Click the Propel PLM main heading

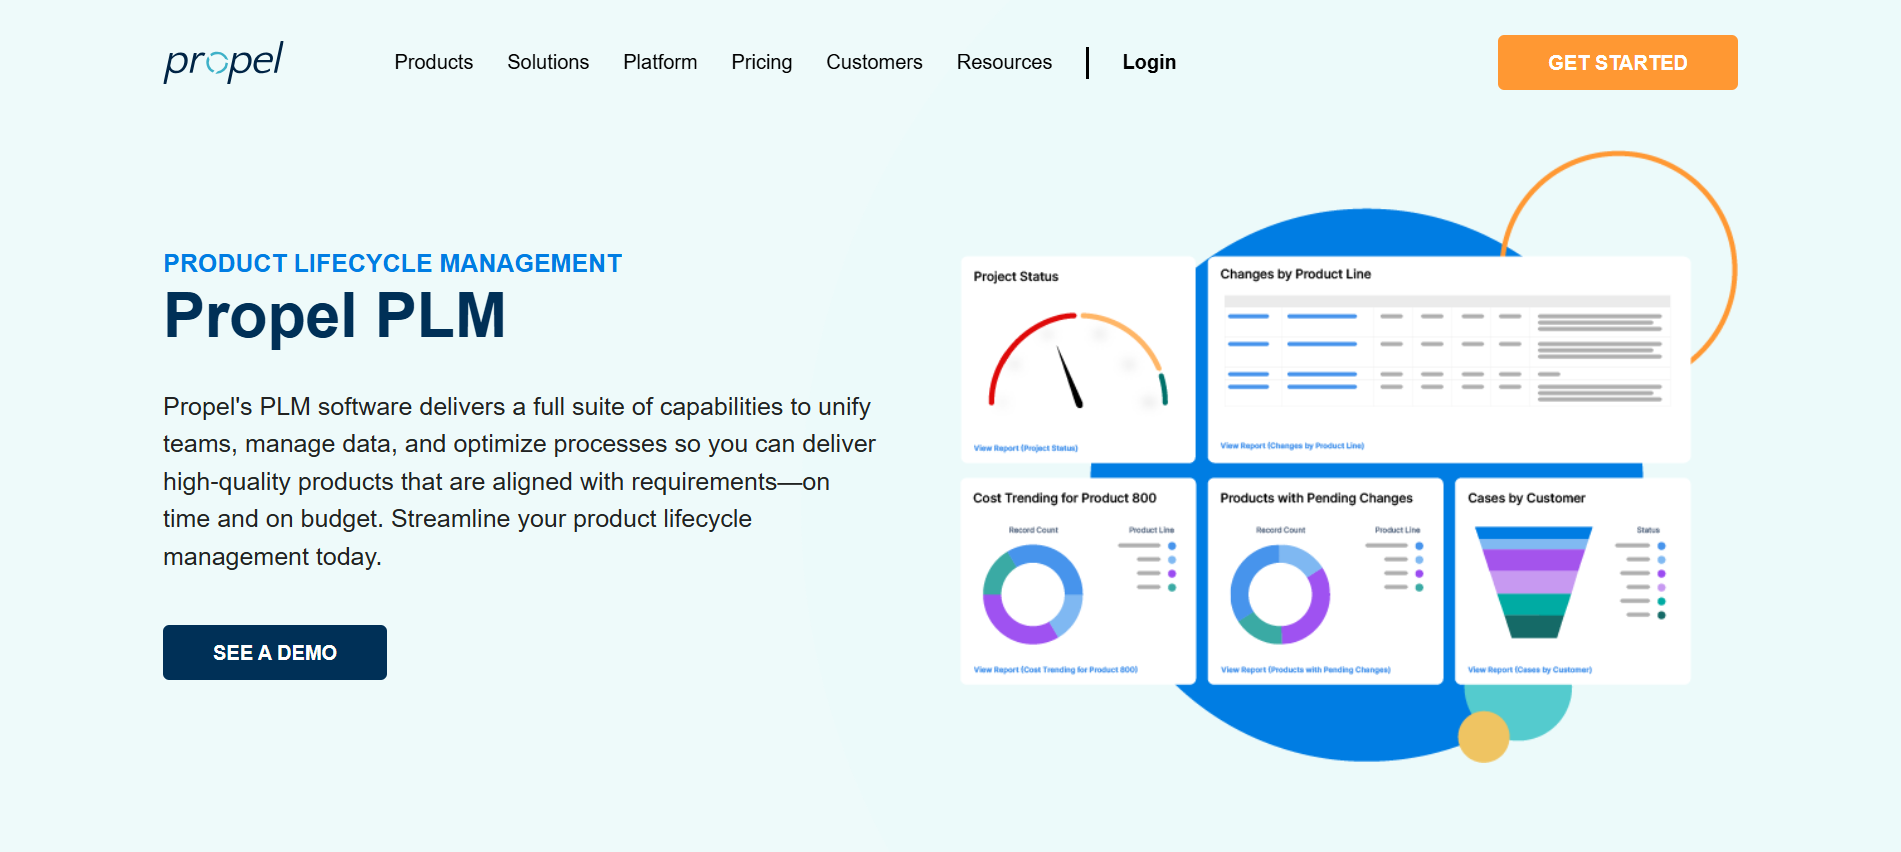coord(335,316)
